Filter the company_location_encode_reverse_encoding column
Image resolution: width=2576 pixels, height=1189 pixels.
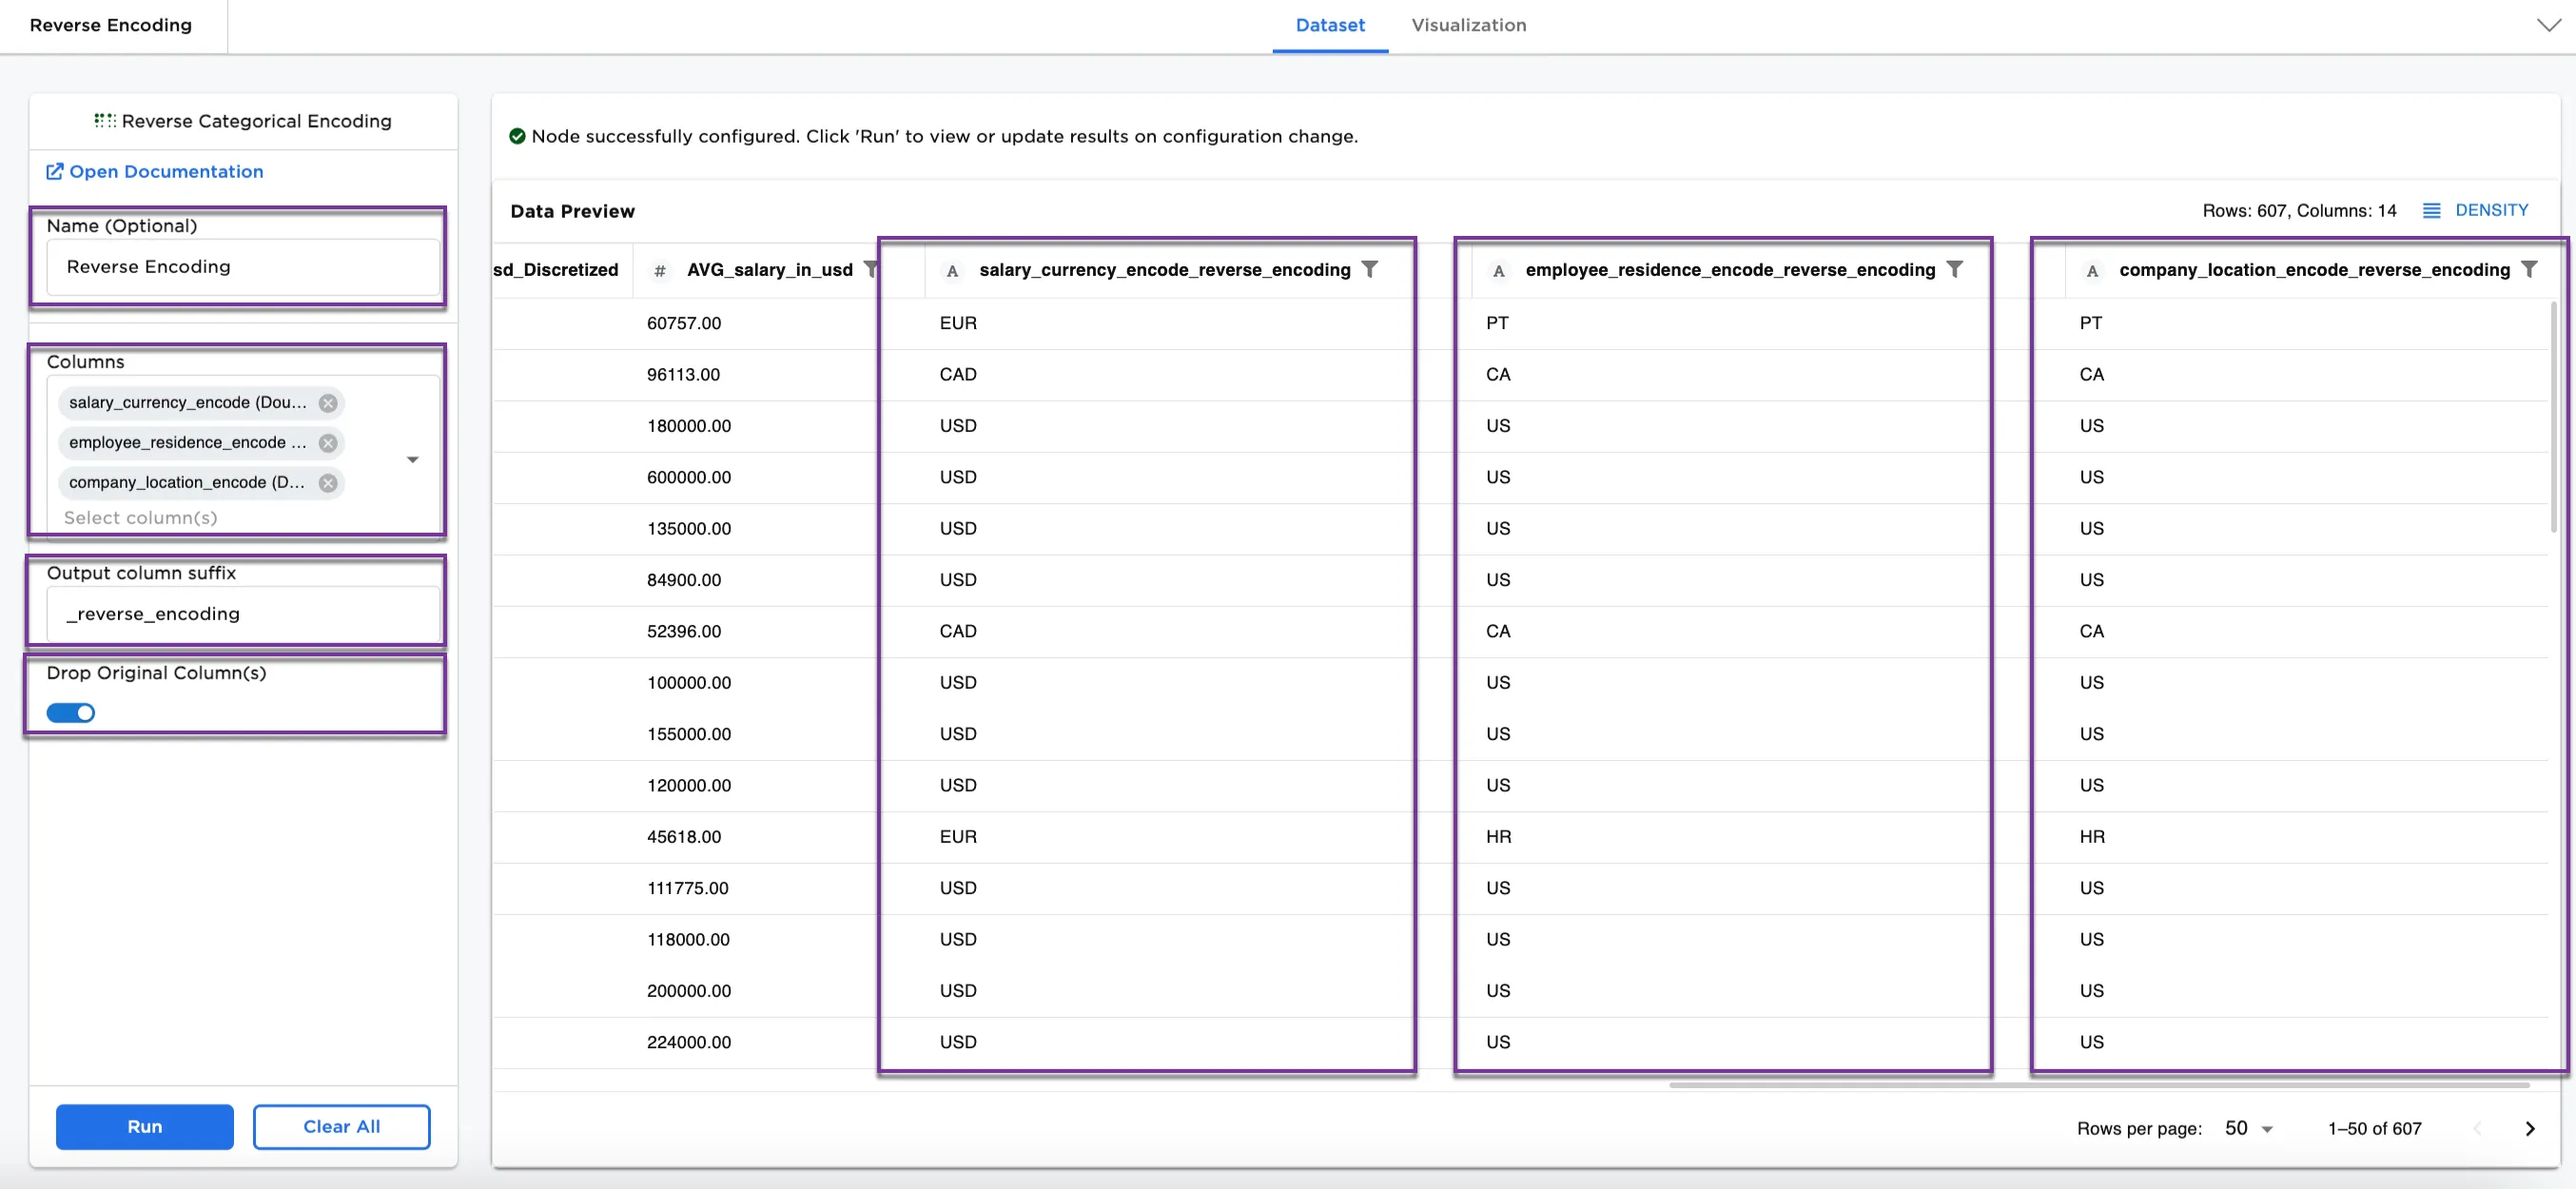click(x=2529, y=269)
